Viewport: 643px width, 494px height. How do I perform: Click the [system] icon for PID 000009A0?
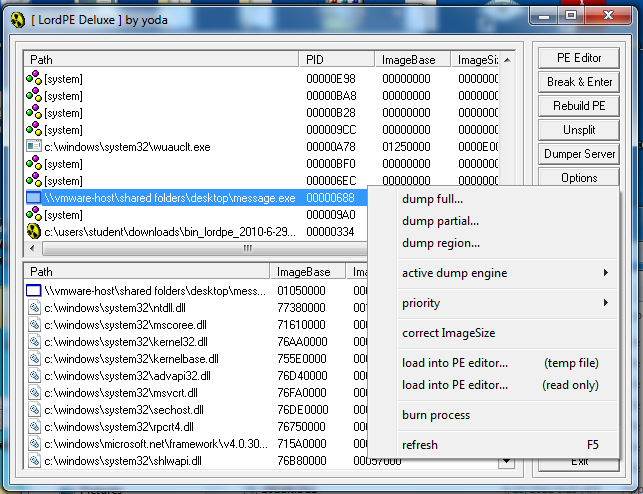click(34, 214)
